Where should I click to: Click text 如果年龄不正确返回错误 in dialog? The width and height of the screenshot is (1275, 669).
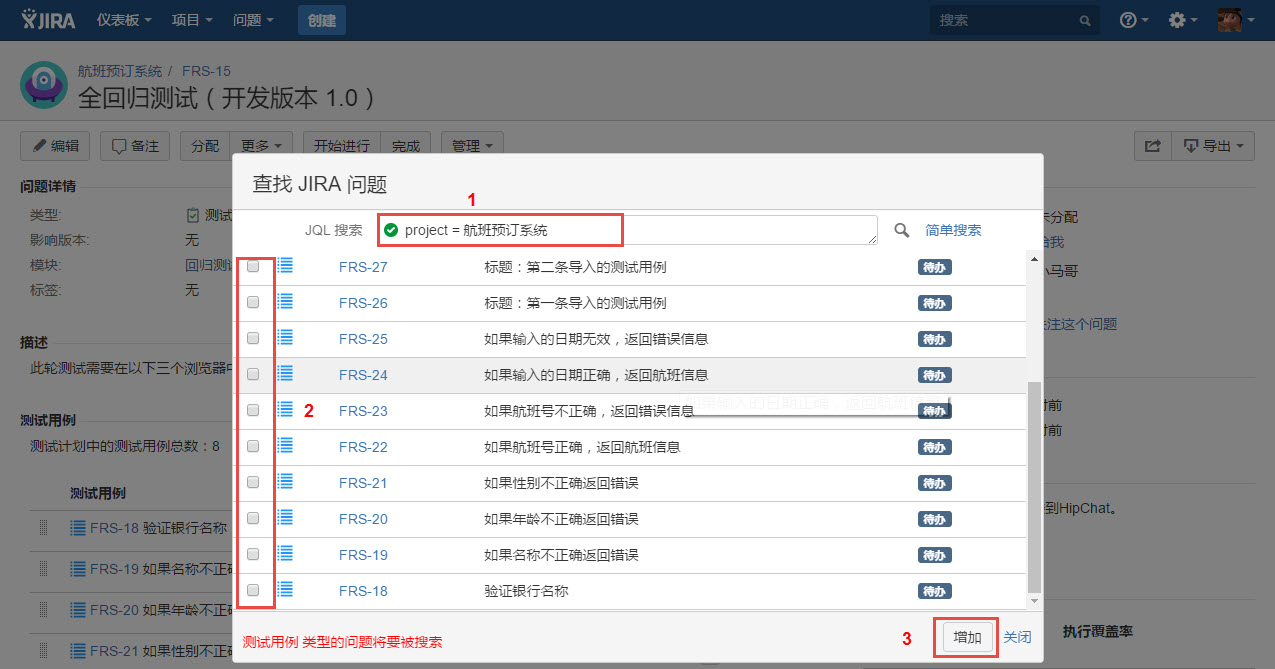[x=561, y=519]
